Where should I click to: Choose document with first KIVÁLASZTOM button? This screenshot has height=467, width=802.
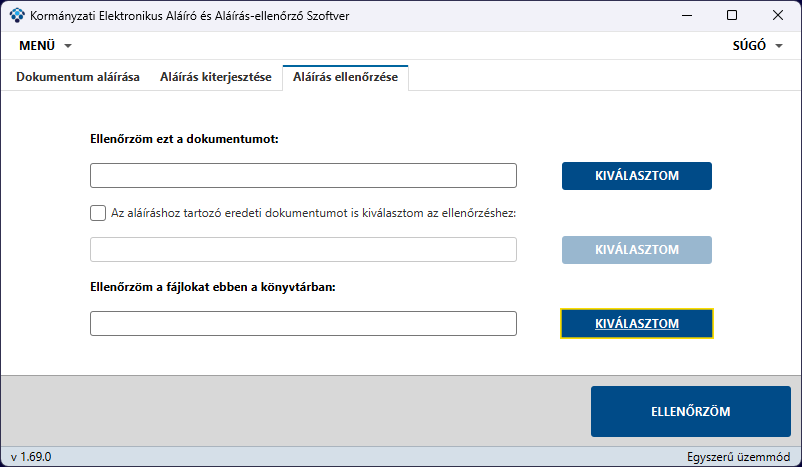[x=637, y=176]
